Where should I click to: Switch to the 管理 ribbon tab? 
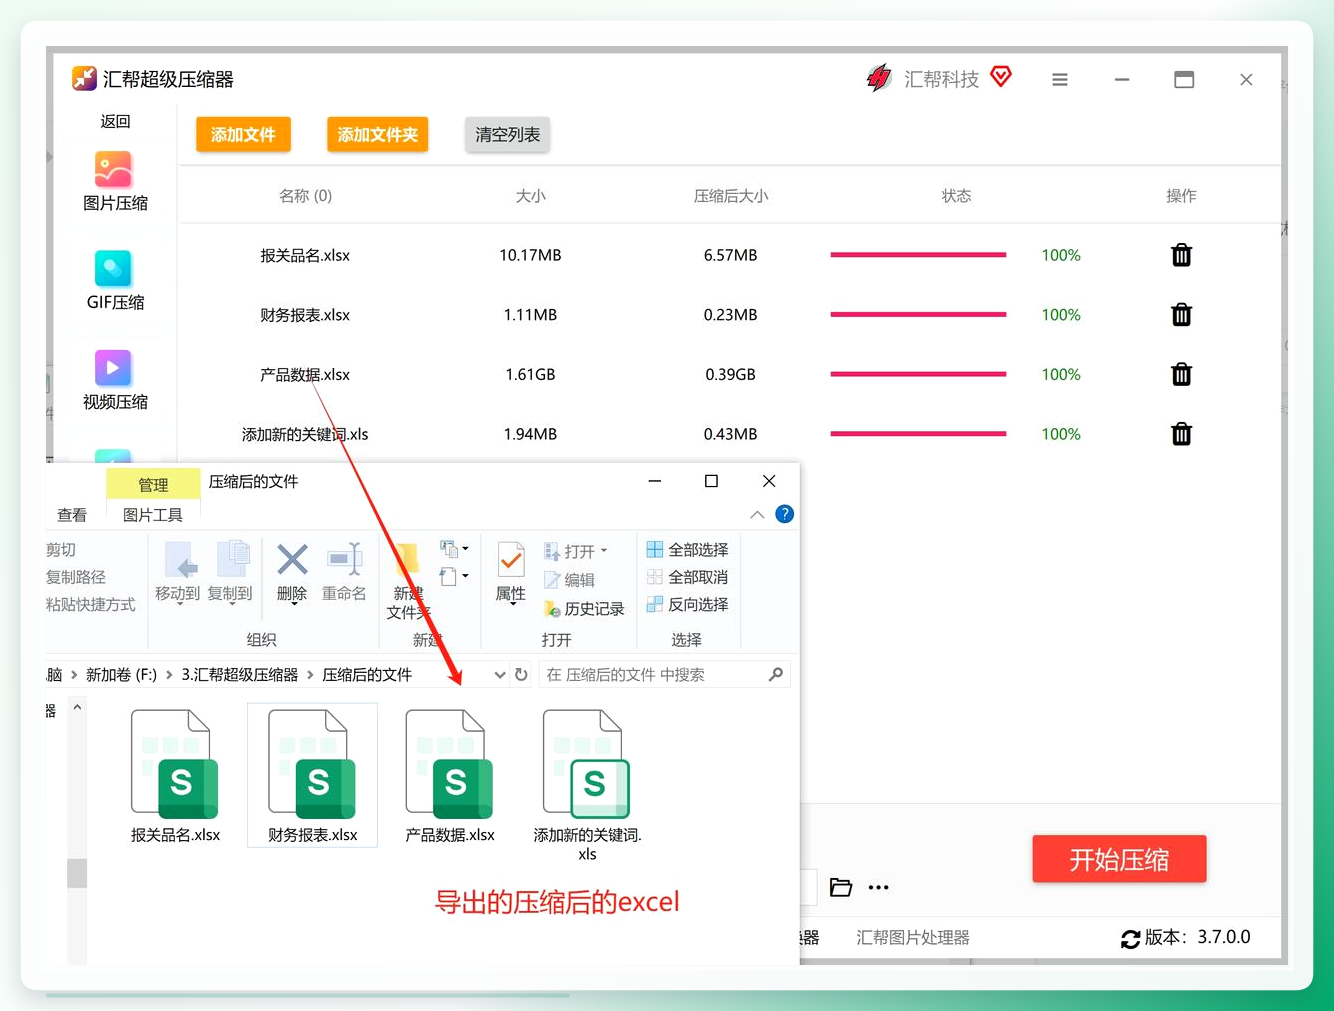click(x=153, y=484)
